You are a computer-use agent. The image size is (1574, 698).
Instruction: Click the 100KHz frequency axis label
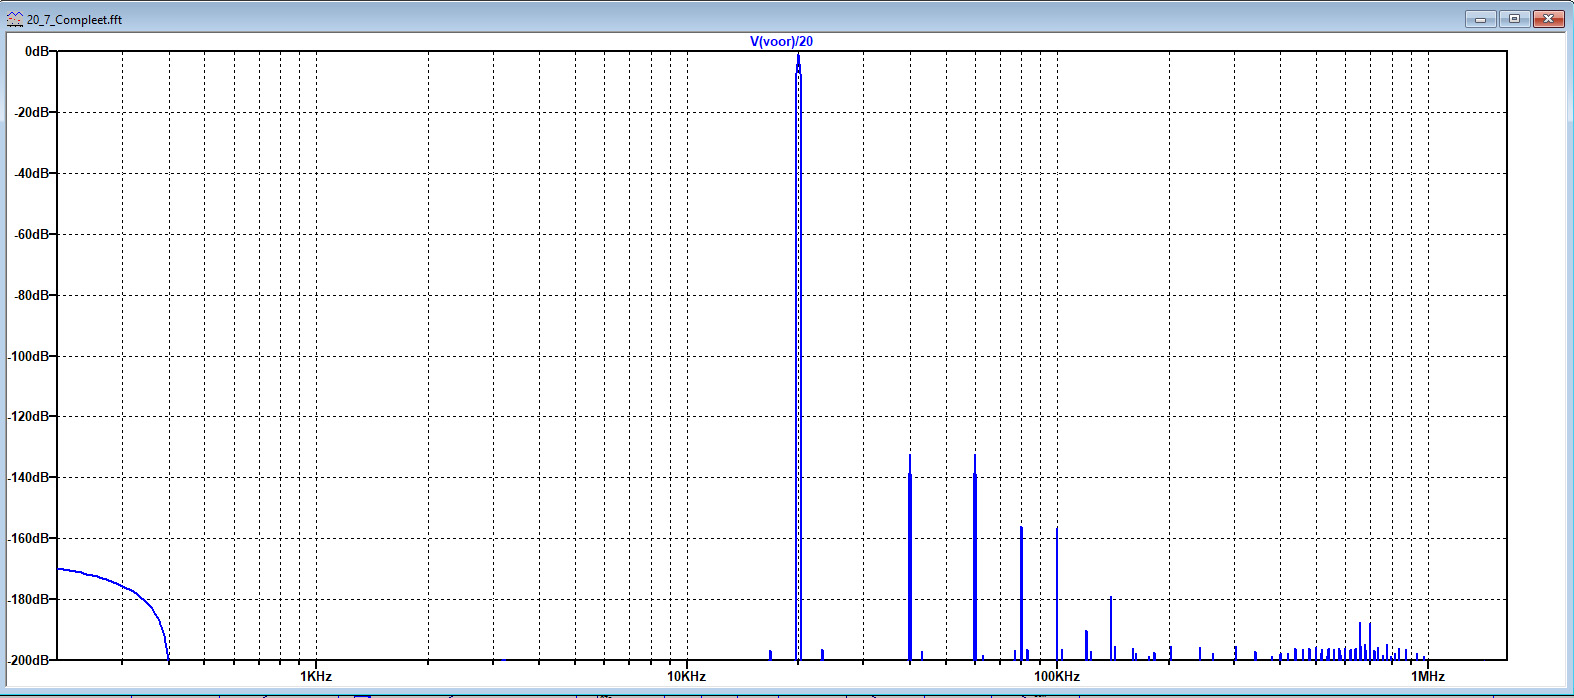coord(1057,676)
